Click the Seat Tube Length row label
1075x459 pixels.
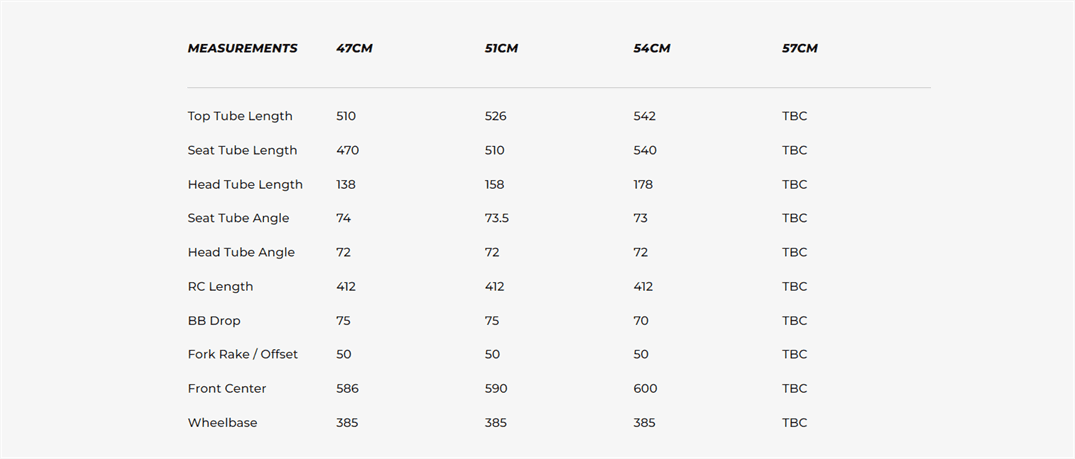243,150
